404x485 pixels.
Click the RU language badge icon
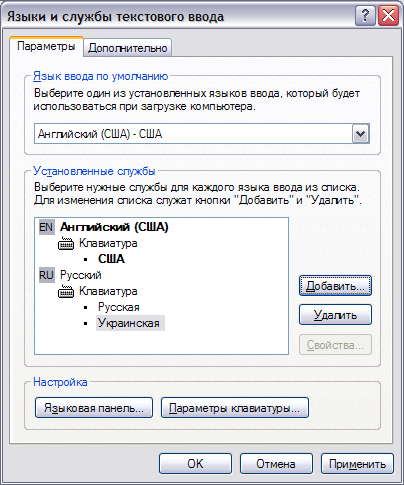[x=46, y=275]
